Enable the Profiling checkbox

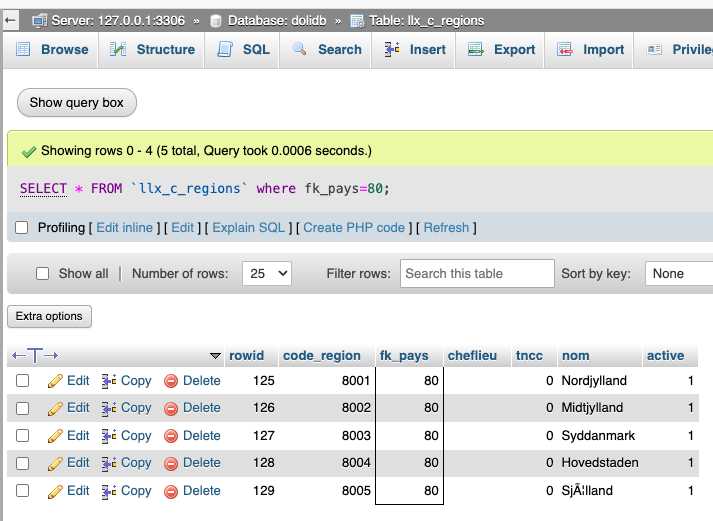(22, 228)
